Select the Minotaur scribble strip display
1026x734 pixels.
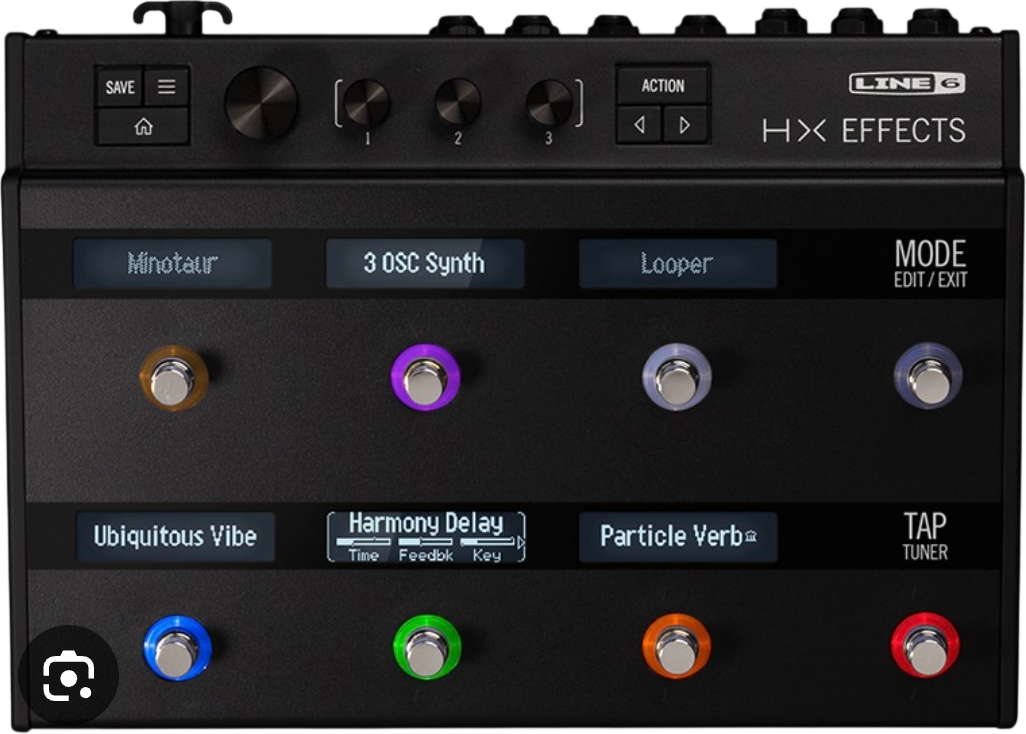(x=172, y=264)
